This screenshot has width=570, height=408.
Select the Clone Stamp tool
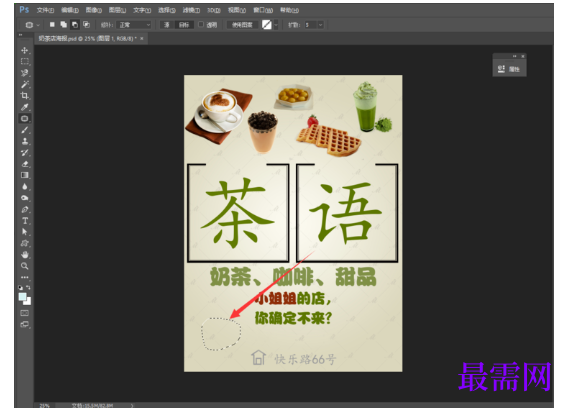click(x=25, y=141)
